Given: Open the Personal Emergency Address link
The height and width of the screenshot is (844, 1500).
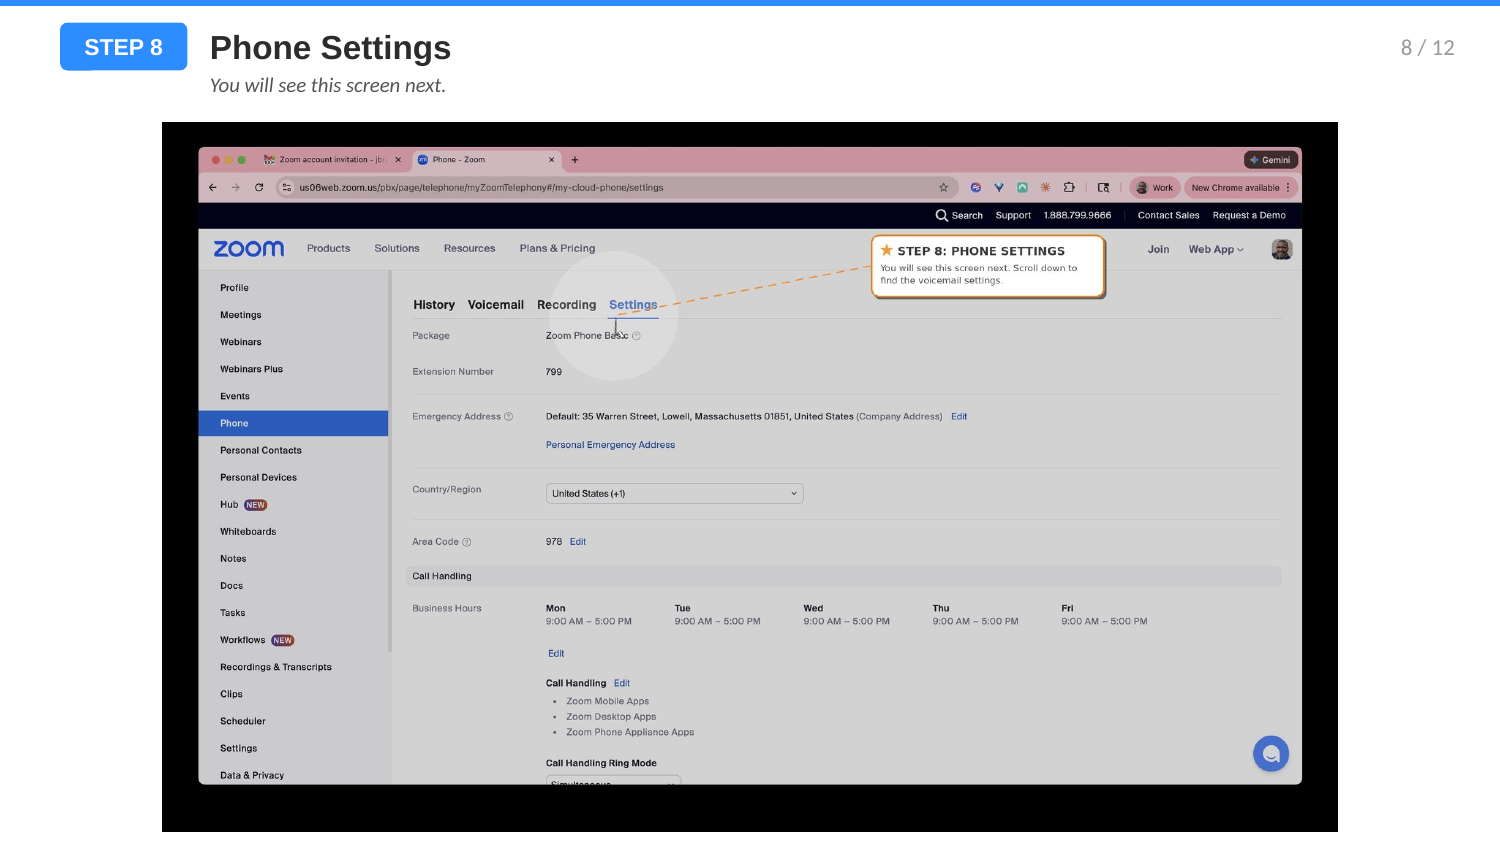Looking at the screenshot, I should 610,444.
